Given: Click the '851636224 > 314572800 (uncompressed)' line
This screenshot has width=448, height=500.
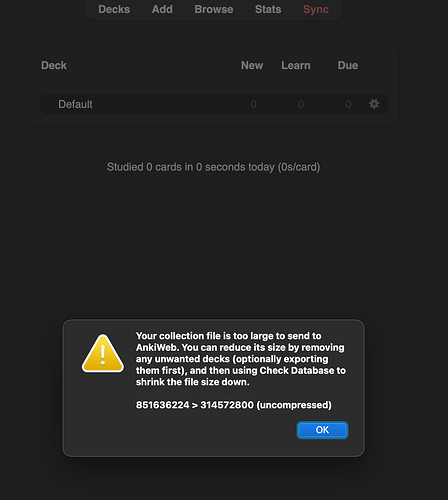Looking at the screenshot, I should (x=234, y=405).
